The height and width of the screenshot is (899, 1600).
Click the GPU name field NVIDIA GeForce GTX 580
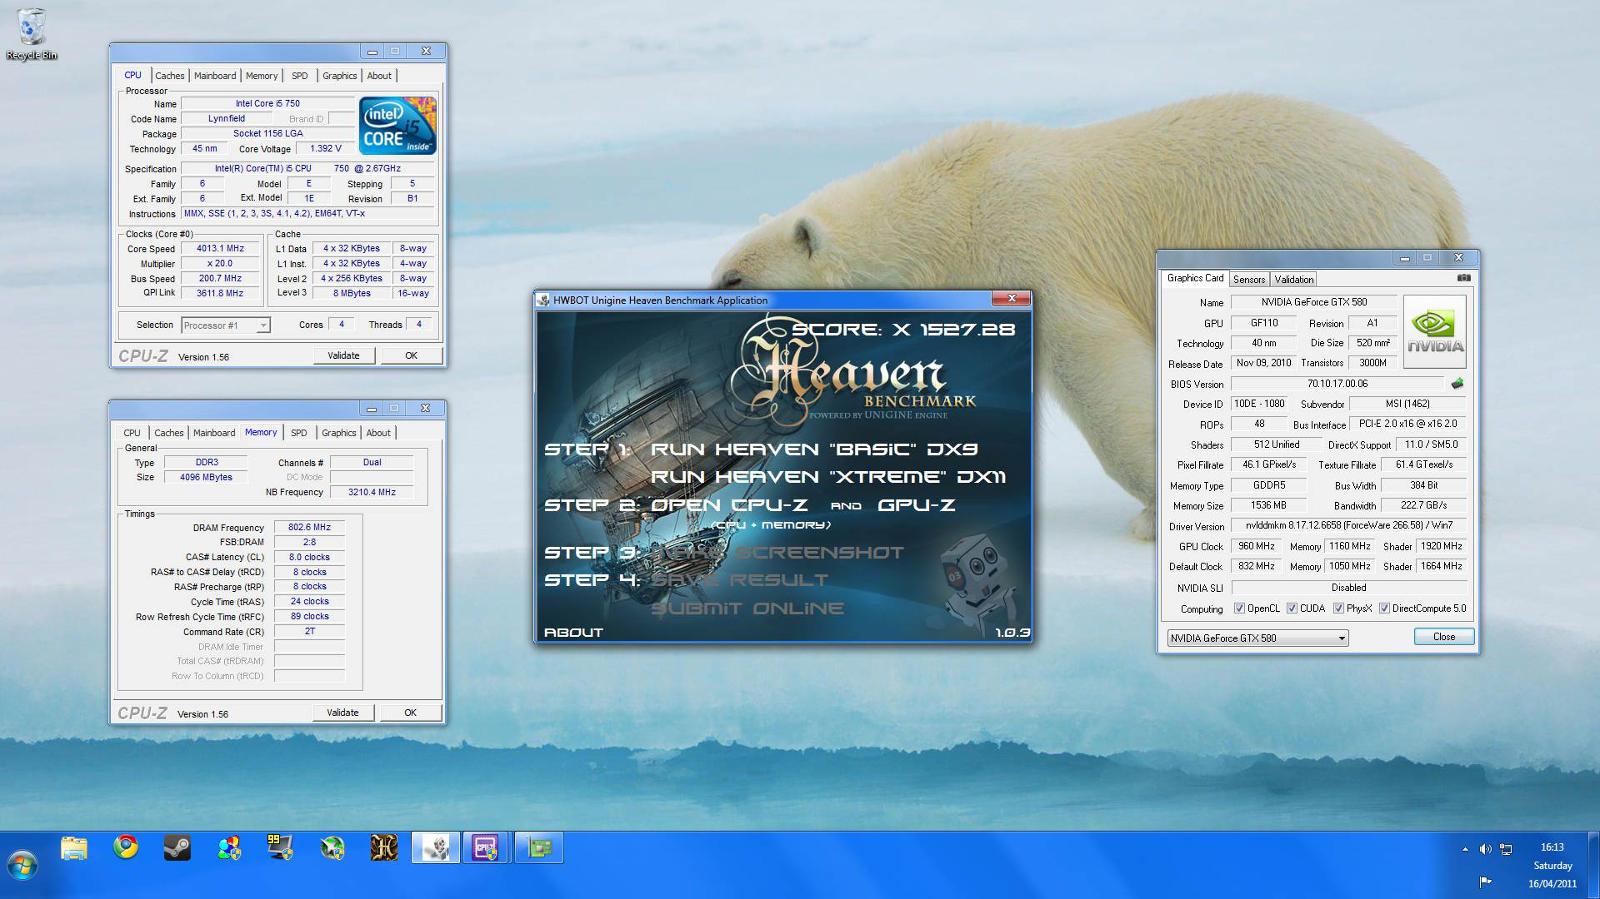point(1314,302)
